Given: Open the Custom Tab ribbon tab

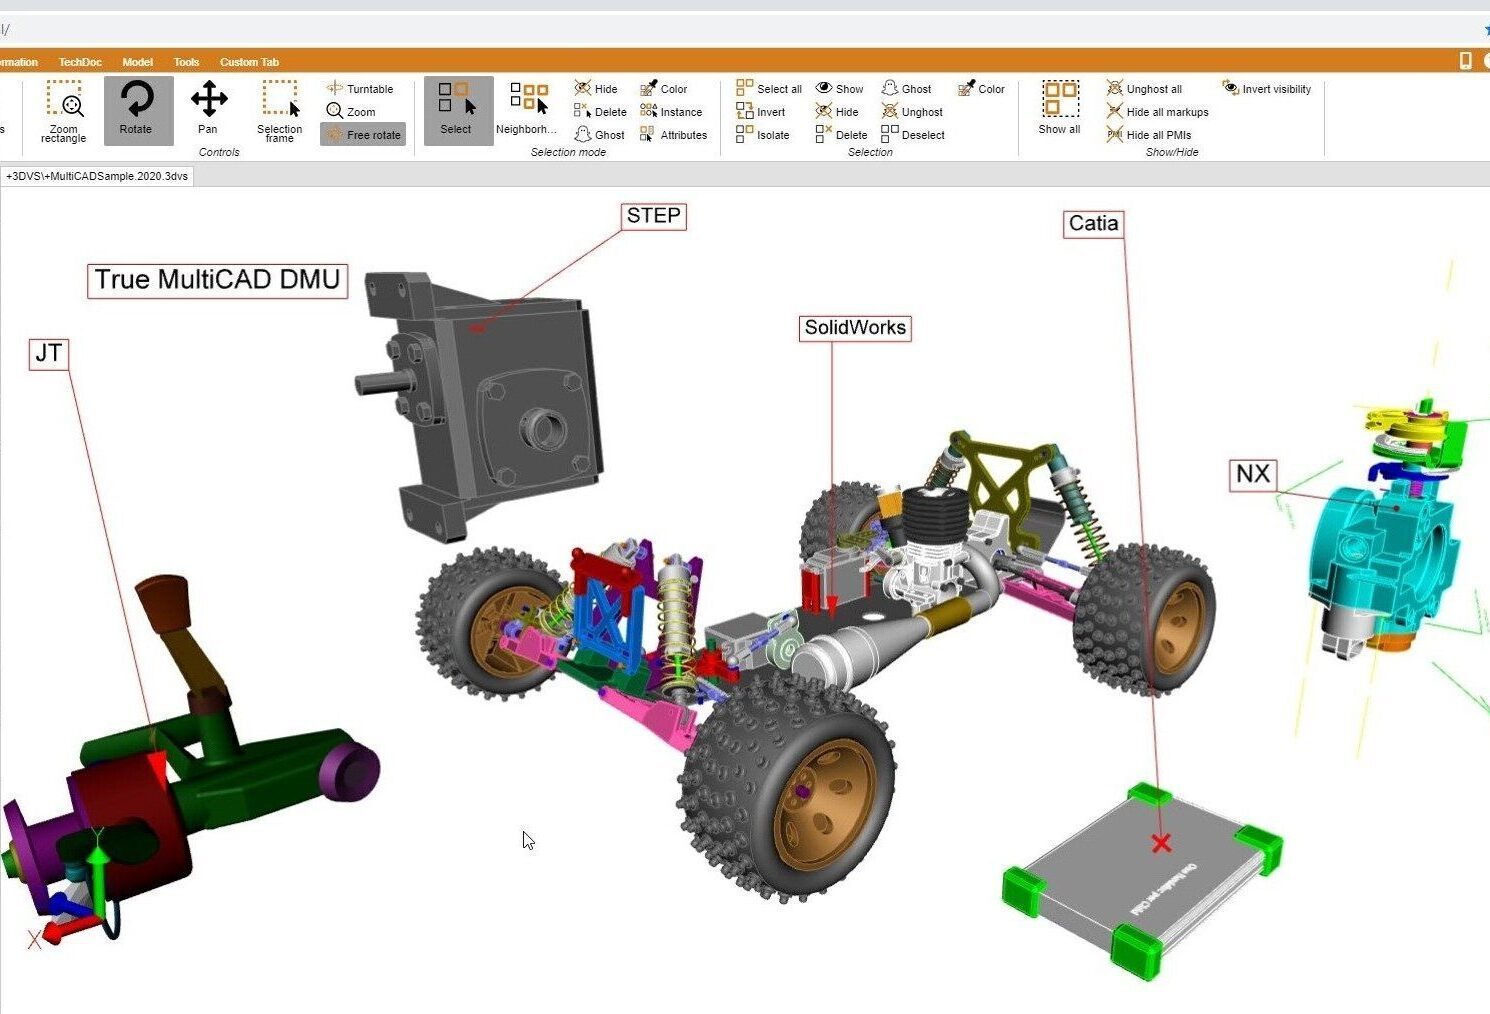Looking at the screenshot, I should click(x=250, y=62).
